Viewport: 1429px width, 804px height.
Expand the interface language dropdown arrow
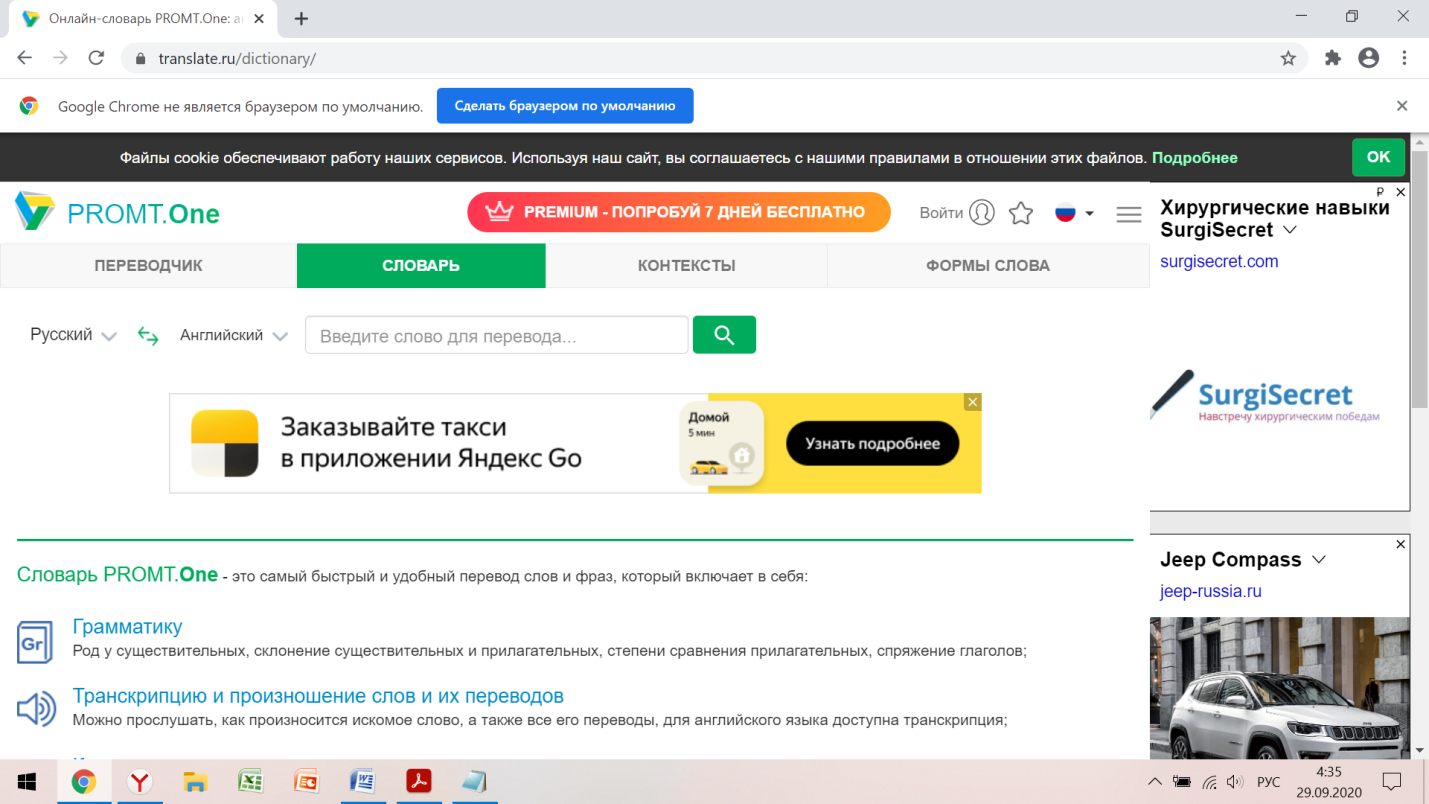point(1089,214)
